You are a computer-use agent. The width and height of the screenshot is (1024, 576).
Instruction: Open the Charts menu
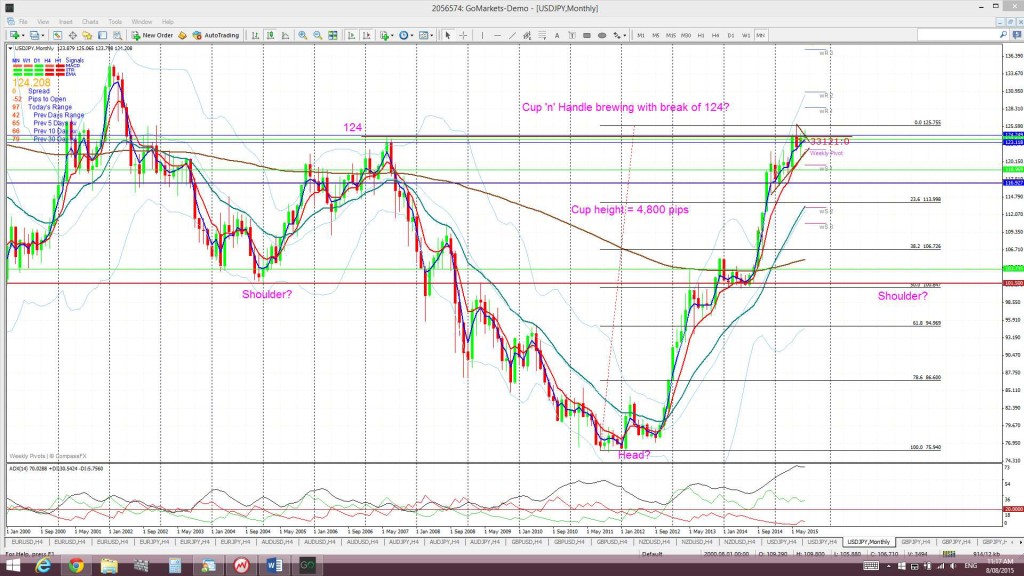point(90,22)
